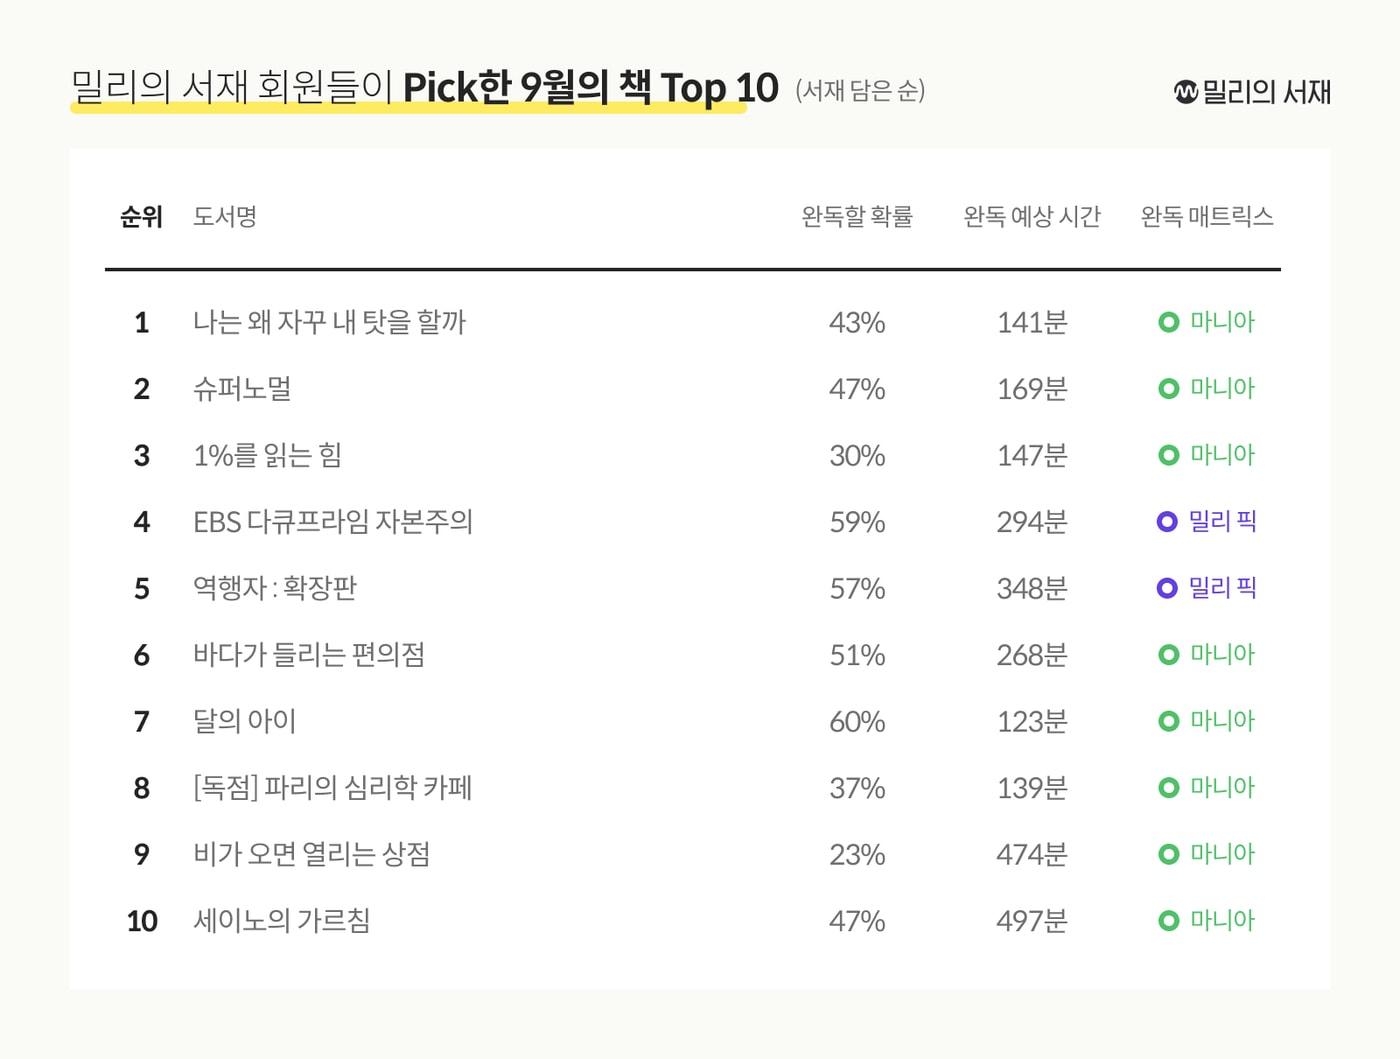
Task: Click the purple circle icon beside 역행자 row
Action: [1167, 588]
